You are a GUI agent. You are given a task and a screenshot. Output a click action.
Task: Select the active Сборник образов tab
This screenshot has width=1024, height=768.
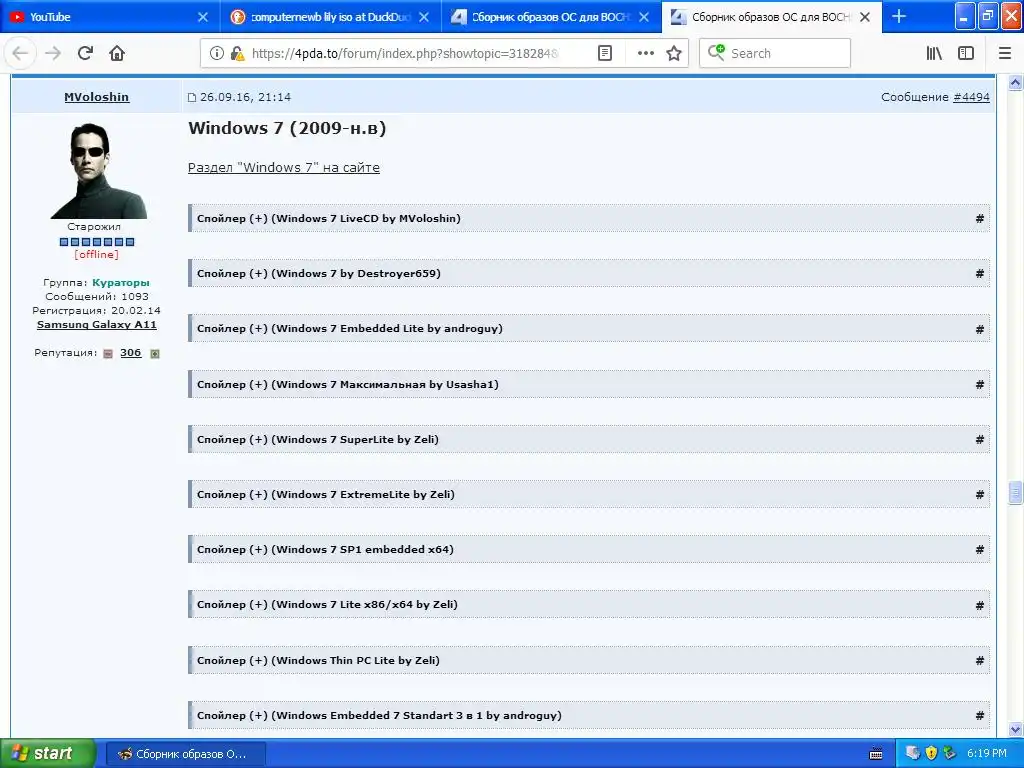click(771, 17)
